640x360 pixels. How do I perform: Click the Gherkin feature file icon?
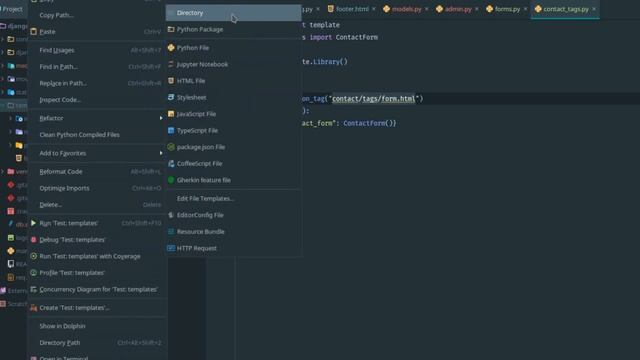(x=171, y=180)
